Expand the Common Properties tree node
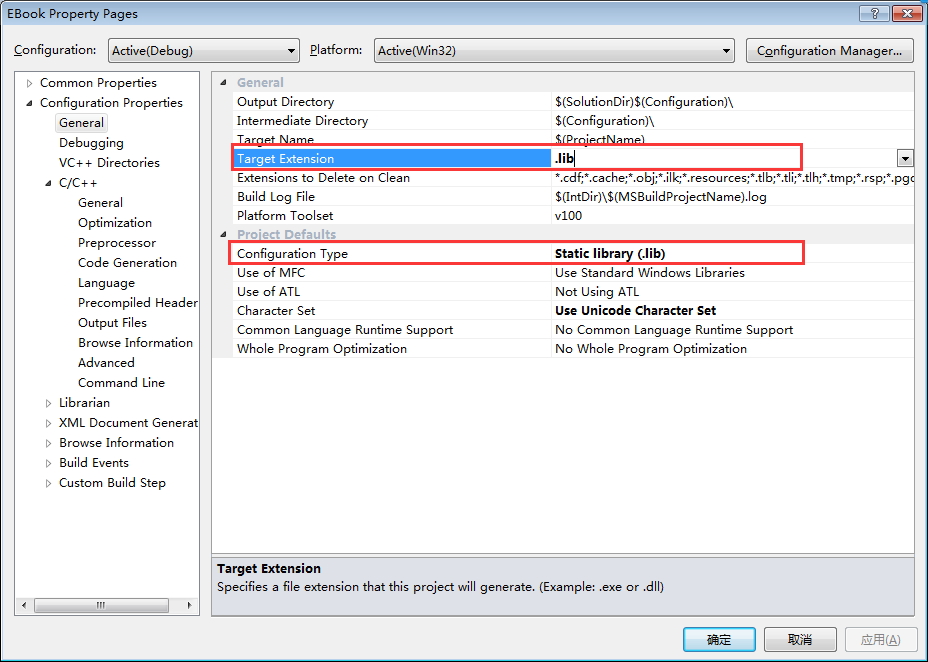 pyautogui.click(x=29, y=83)
